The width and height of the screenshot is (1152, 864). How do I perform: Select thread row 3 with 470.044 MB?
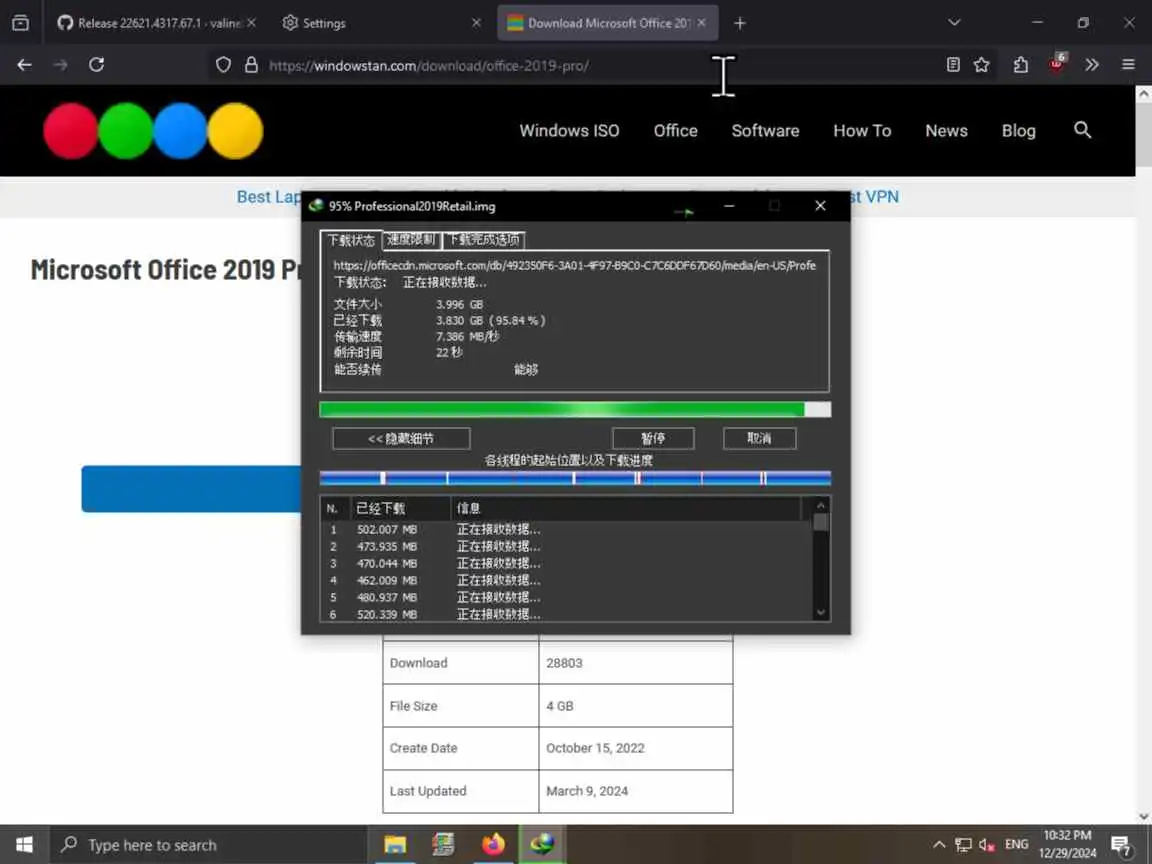pyautogui.click(x=566, y=564)
